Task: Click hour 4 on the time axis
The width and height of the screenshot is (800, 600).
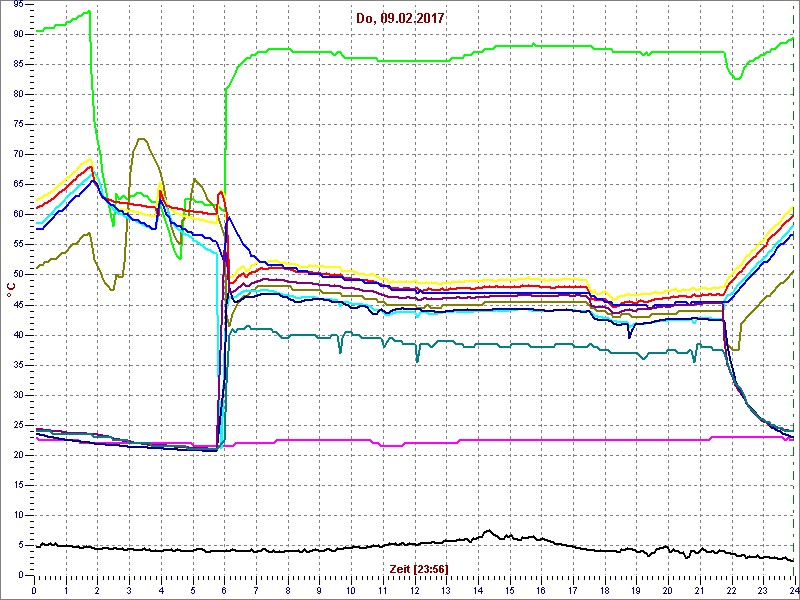Action: [x=161, y=589]
